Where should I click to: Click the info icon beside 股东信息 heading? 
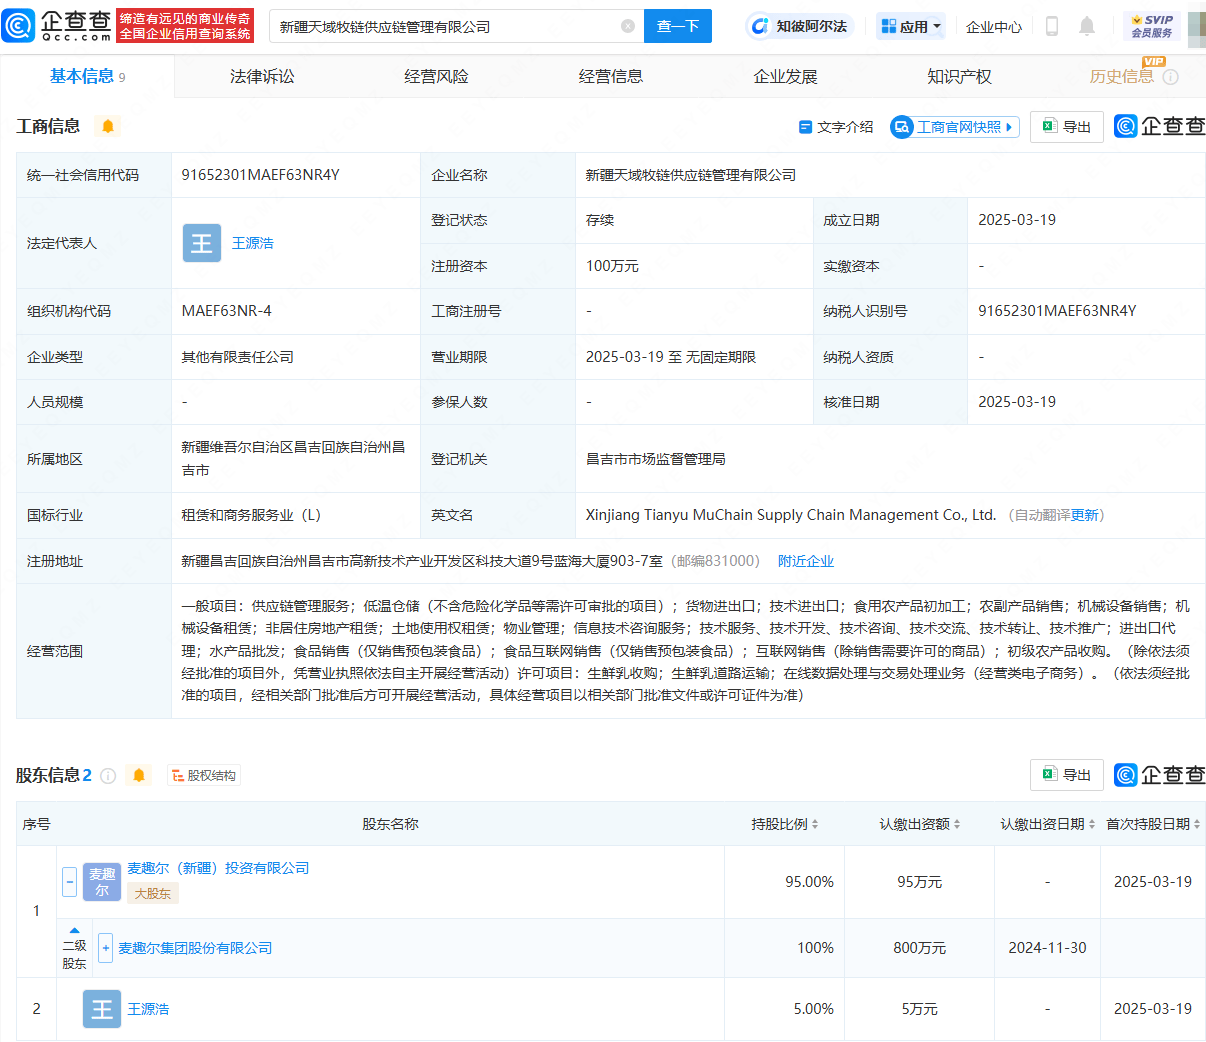pyautogui.click(x=108, y=775)
